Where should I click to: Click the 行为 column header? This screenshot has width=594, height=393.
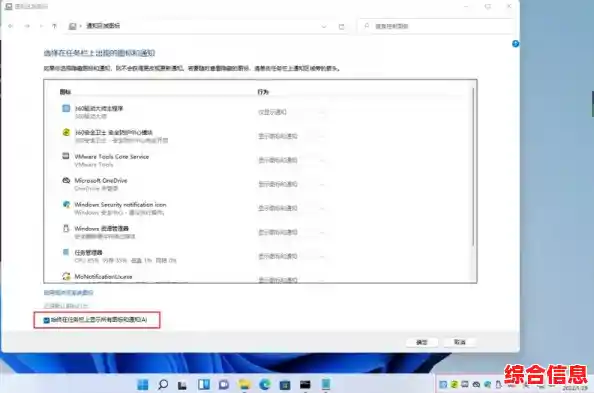tap(263, 92)
